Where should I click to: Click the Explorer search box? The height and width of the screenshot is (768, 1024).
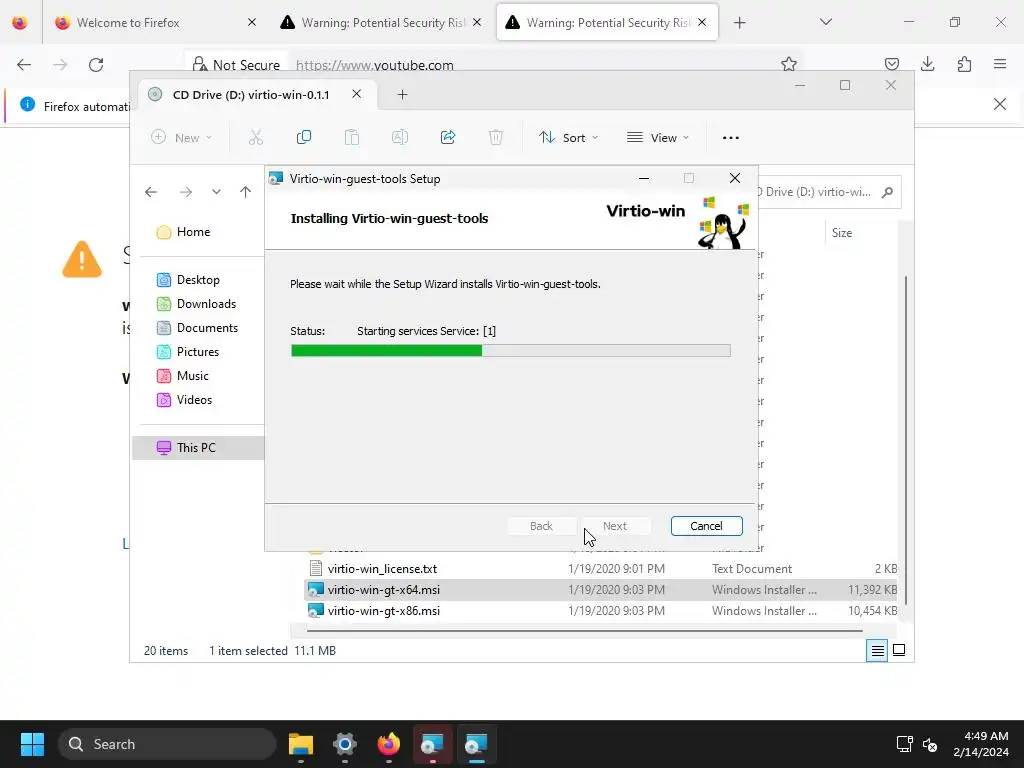(x=829, y=192)
